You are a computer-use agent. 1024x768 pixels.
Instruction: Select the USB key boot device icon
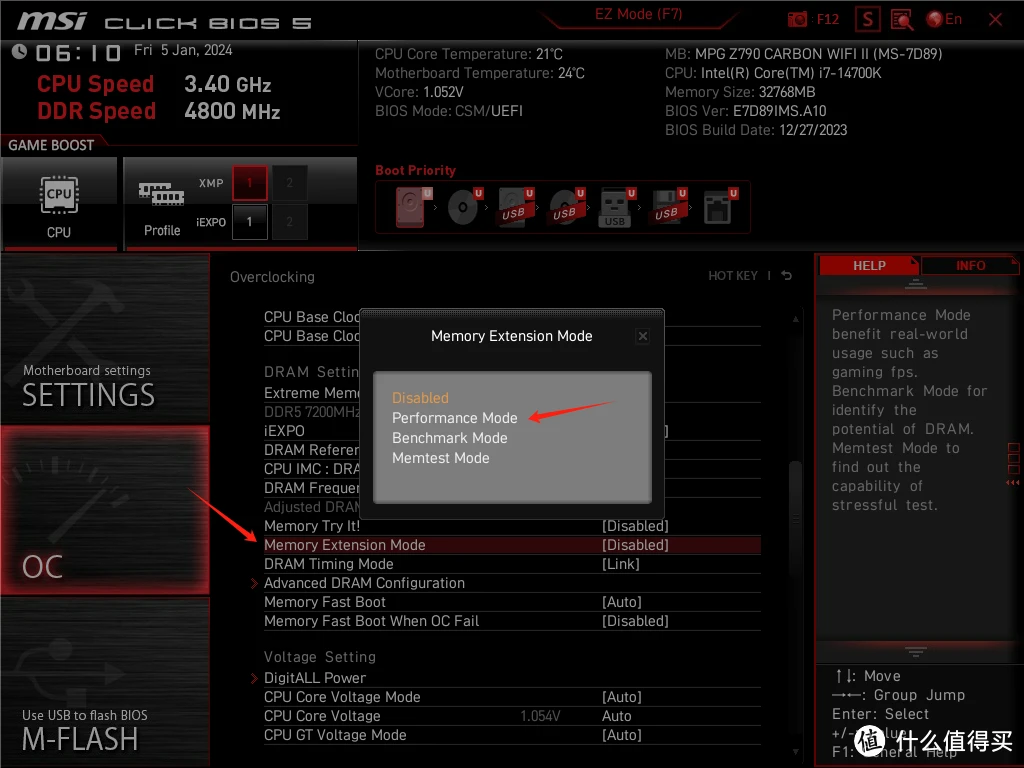(x=617, y=207)
